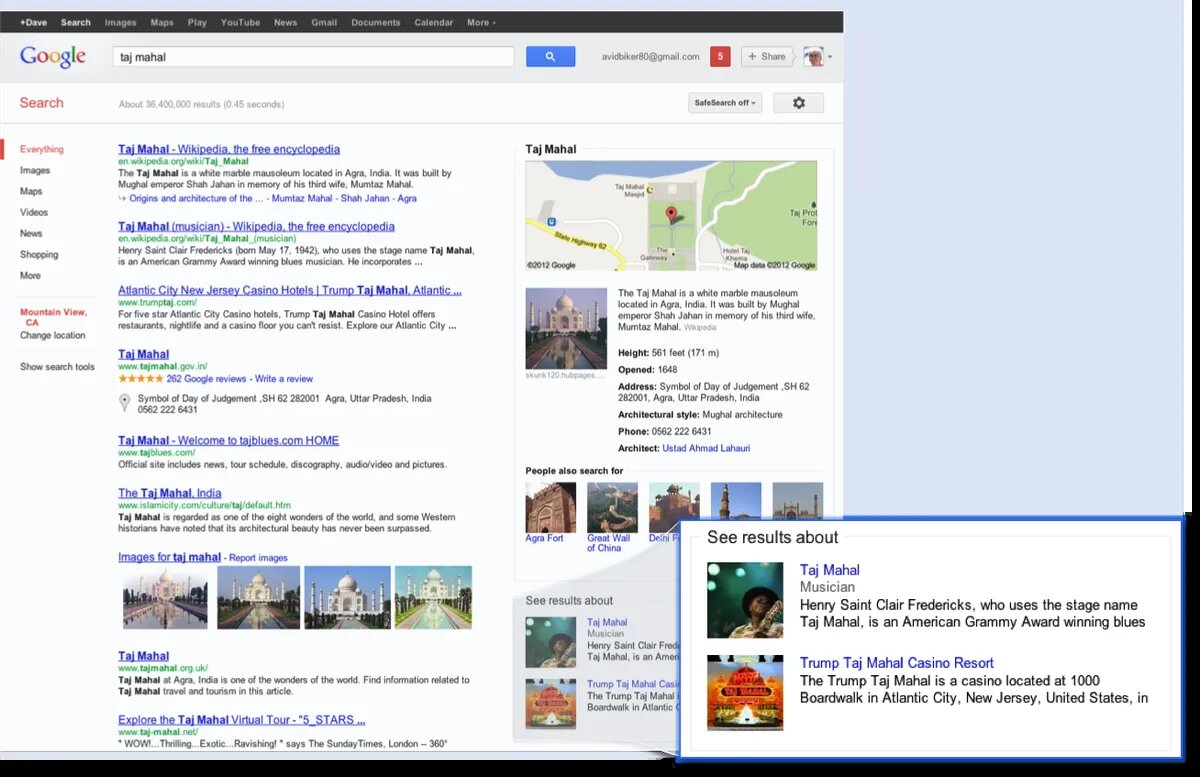
Task: Click Images for taj mahal link
Action: point(169,557)
